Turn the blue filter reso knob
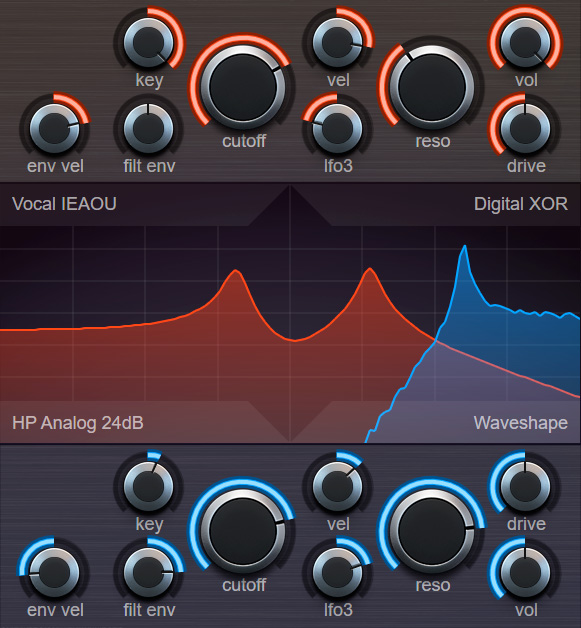 (432, 531)
